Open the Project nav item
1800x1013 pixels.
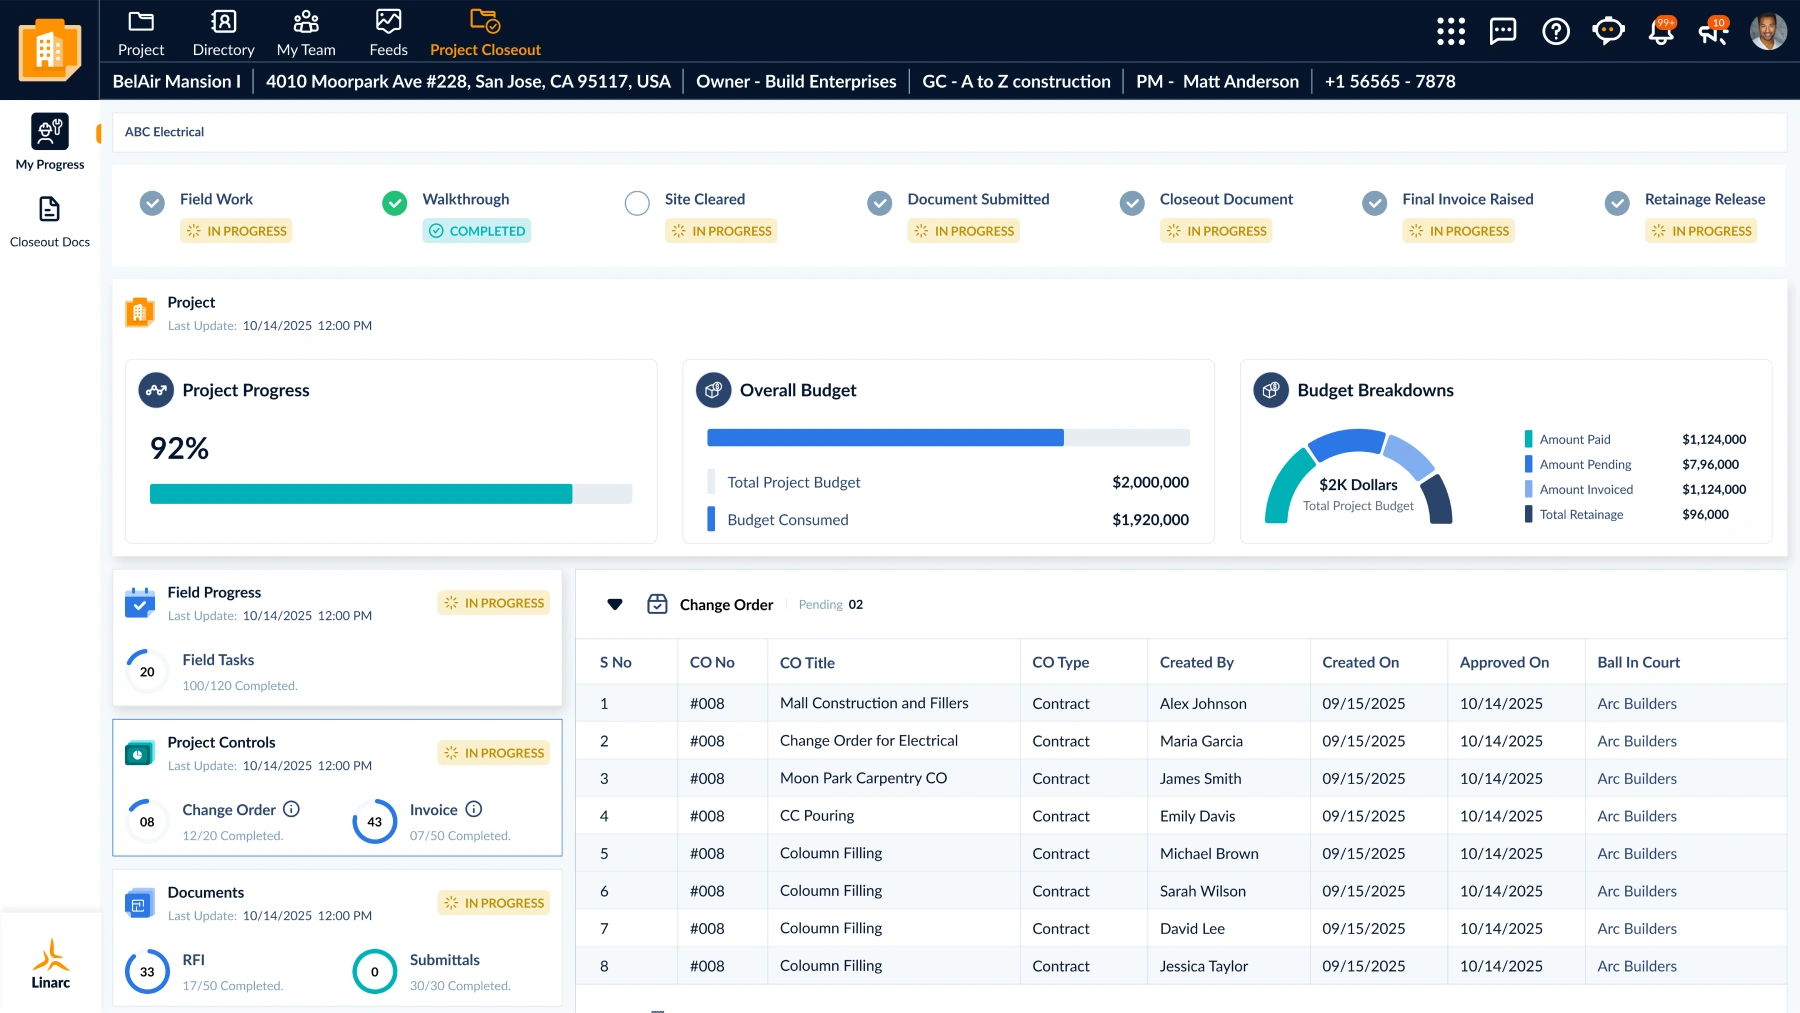pos(141,34)
